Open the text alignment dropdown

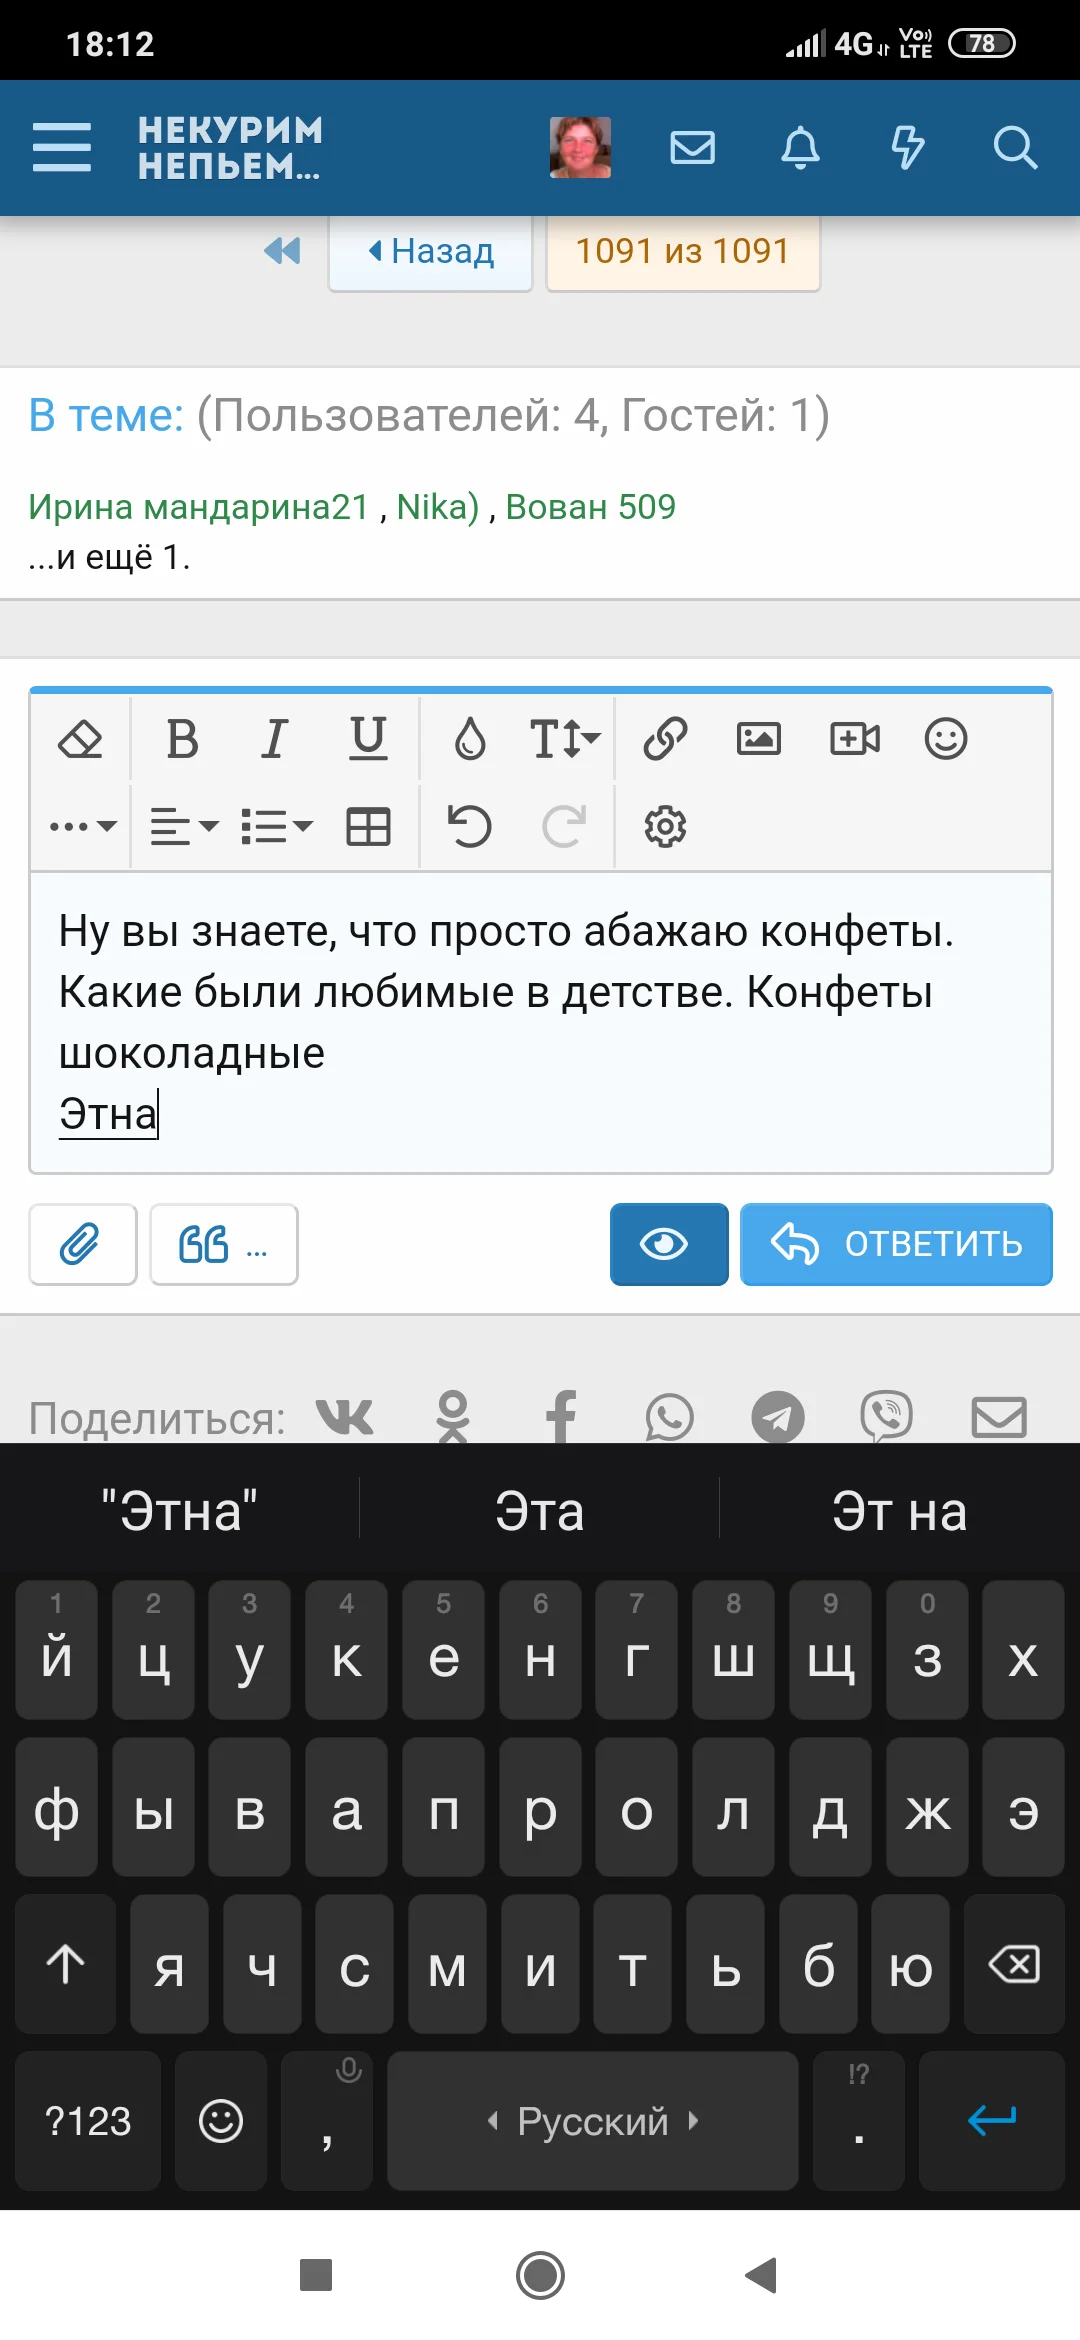[x=184, y=827]
